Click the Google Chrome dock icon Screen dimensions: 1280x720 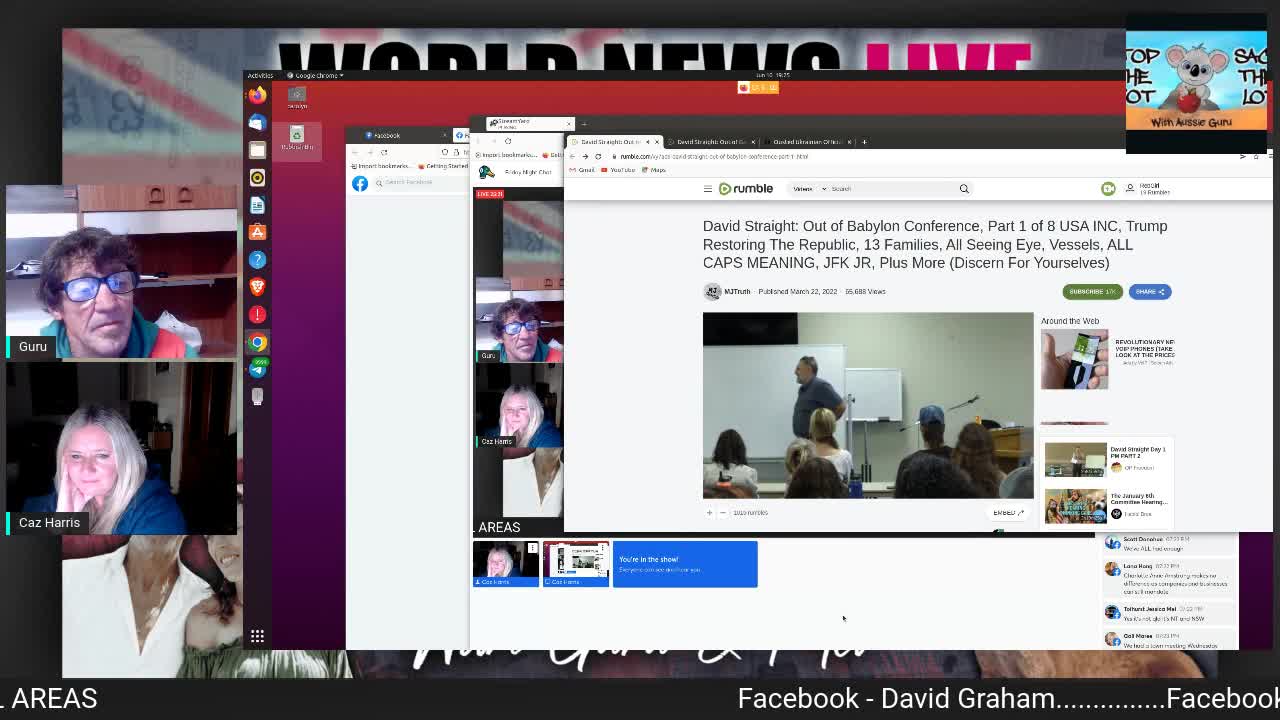(257, 342)
